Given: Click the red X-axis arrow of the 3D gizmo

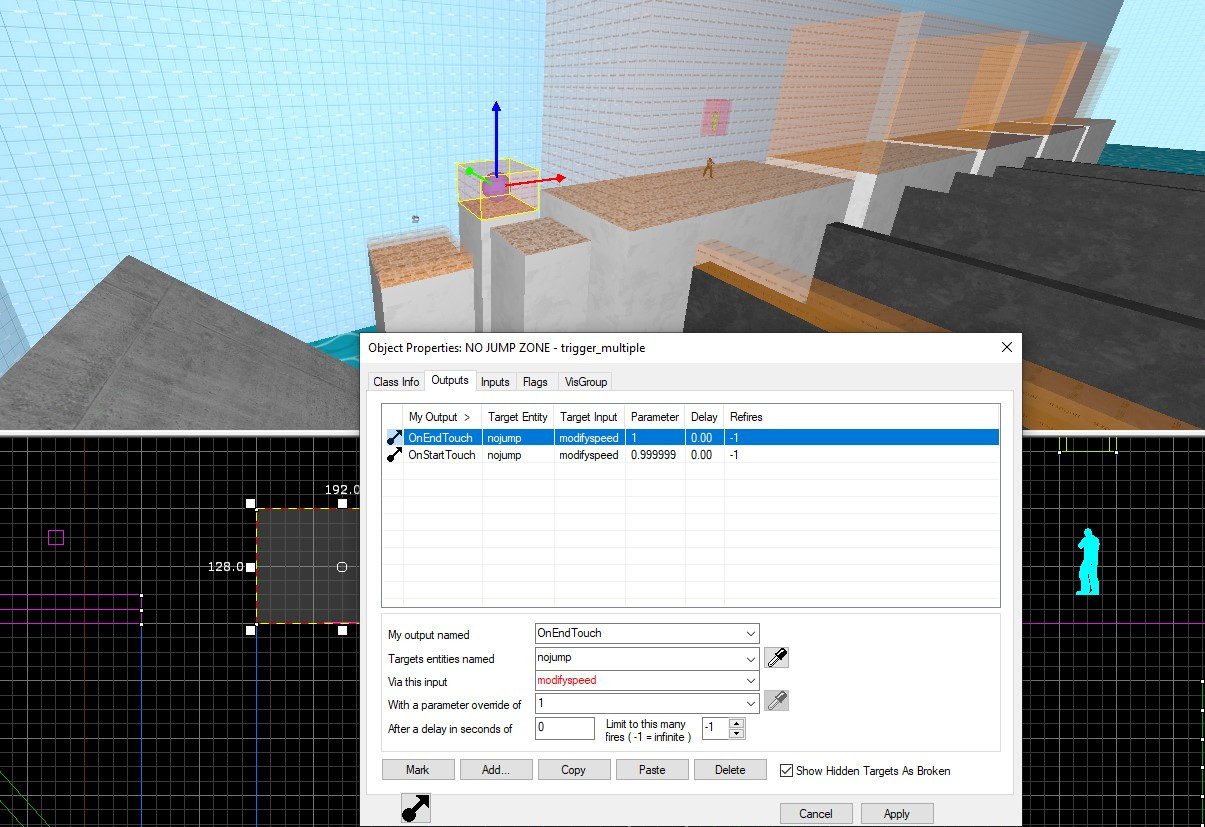Looking at the screenshot, I should pos(558,178).
